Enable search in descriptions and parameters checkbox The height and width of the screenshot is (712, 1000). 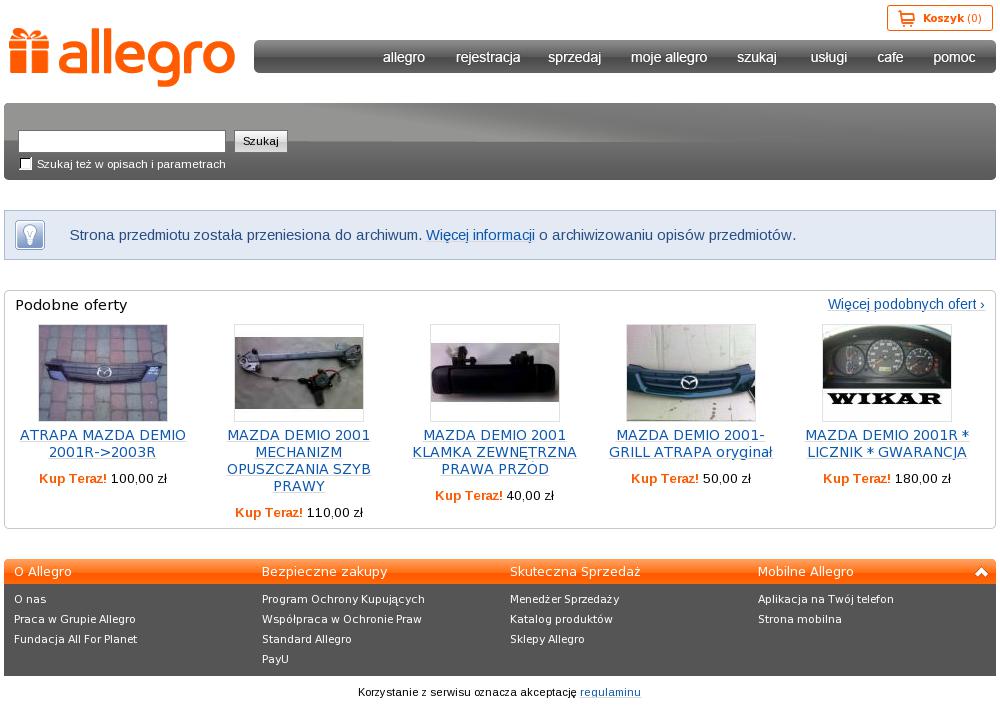(x=26, y=164)
